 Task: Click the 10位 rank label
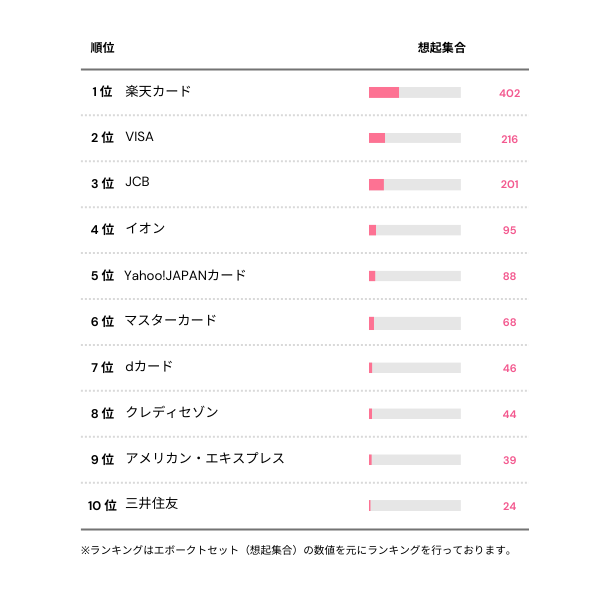101,506
